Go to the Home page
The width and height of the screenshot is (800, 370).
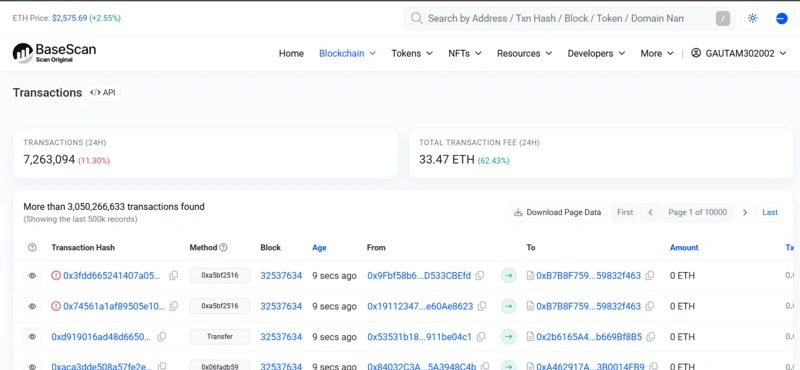click(291, 53)
